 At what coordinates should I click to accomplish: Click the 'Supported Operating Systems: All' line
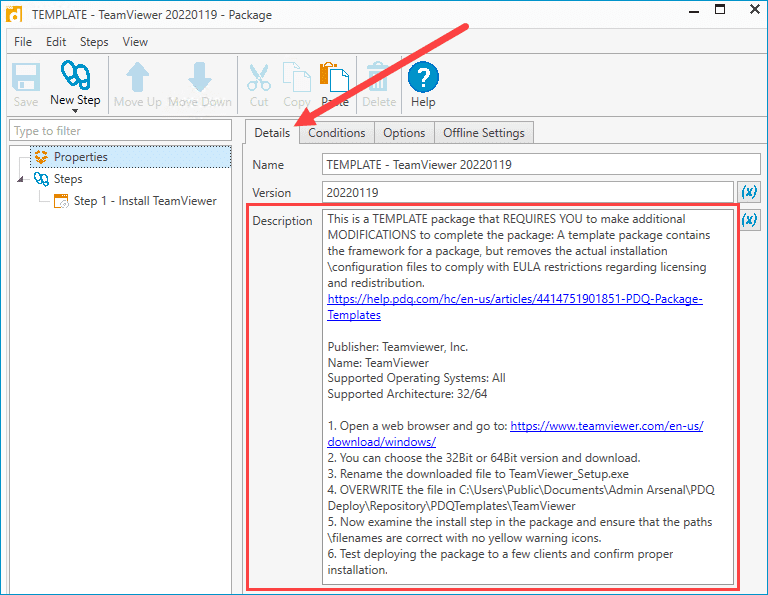pos(416,378)
